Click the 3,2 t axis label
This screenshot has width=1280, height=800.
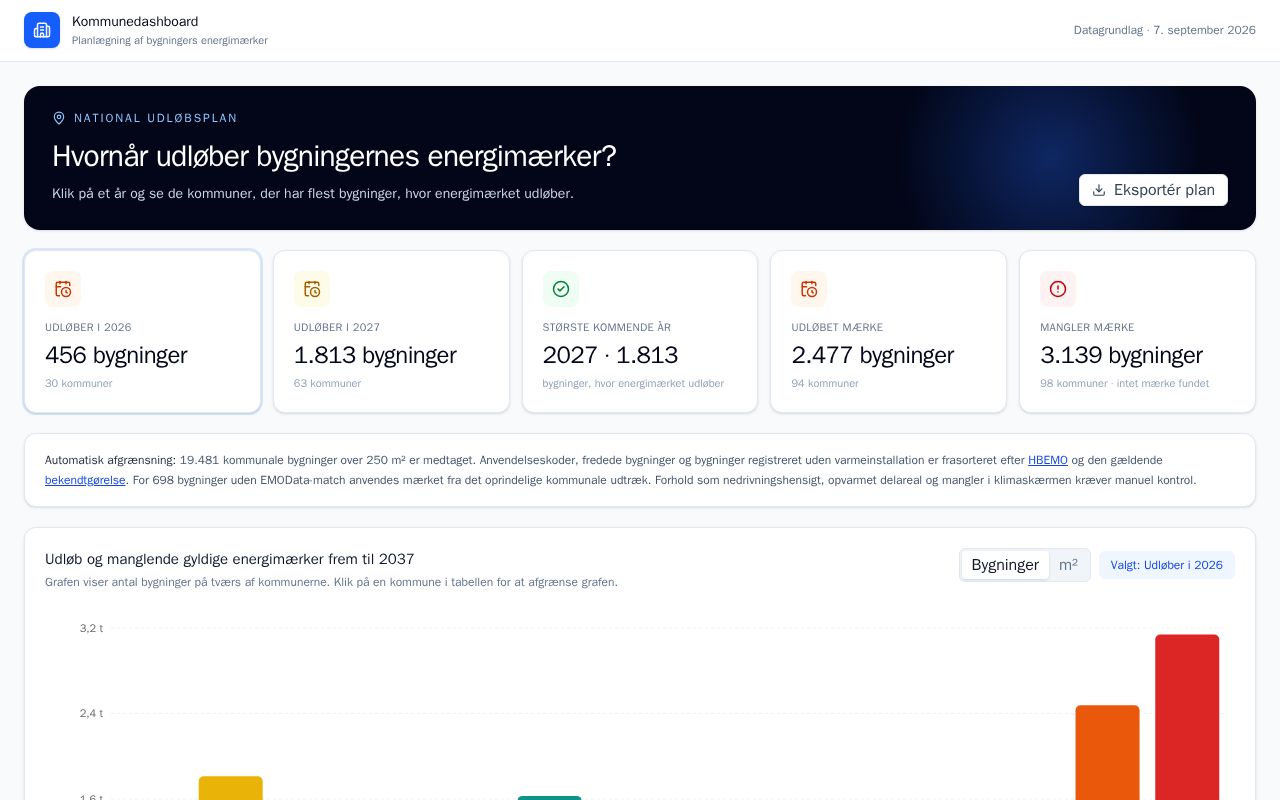pyautogui.click(x=91, y=628)
